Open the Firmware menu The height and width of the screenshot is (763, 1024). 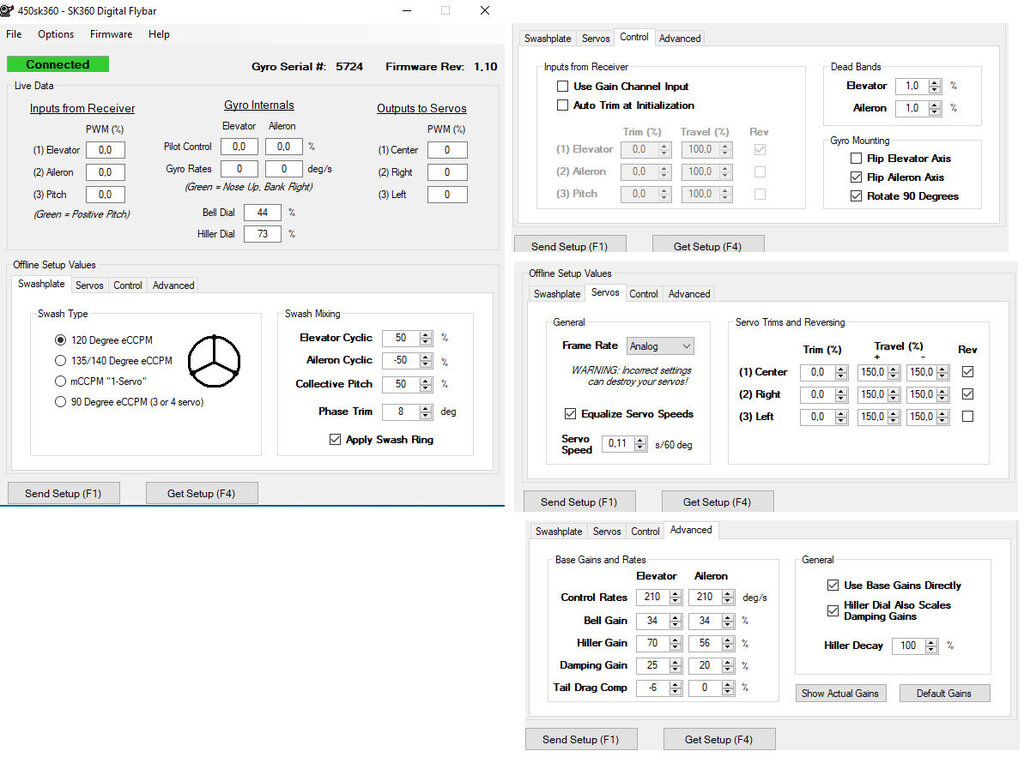[111, 34]
